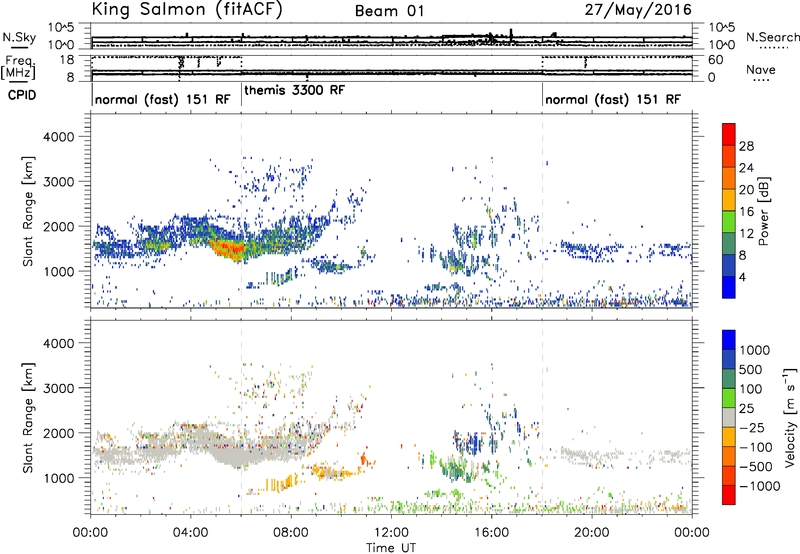This screenshot has width=800, height=554.
Task: Click the strong red-orange echo in power panel
Action: pos(231,249)
